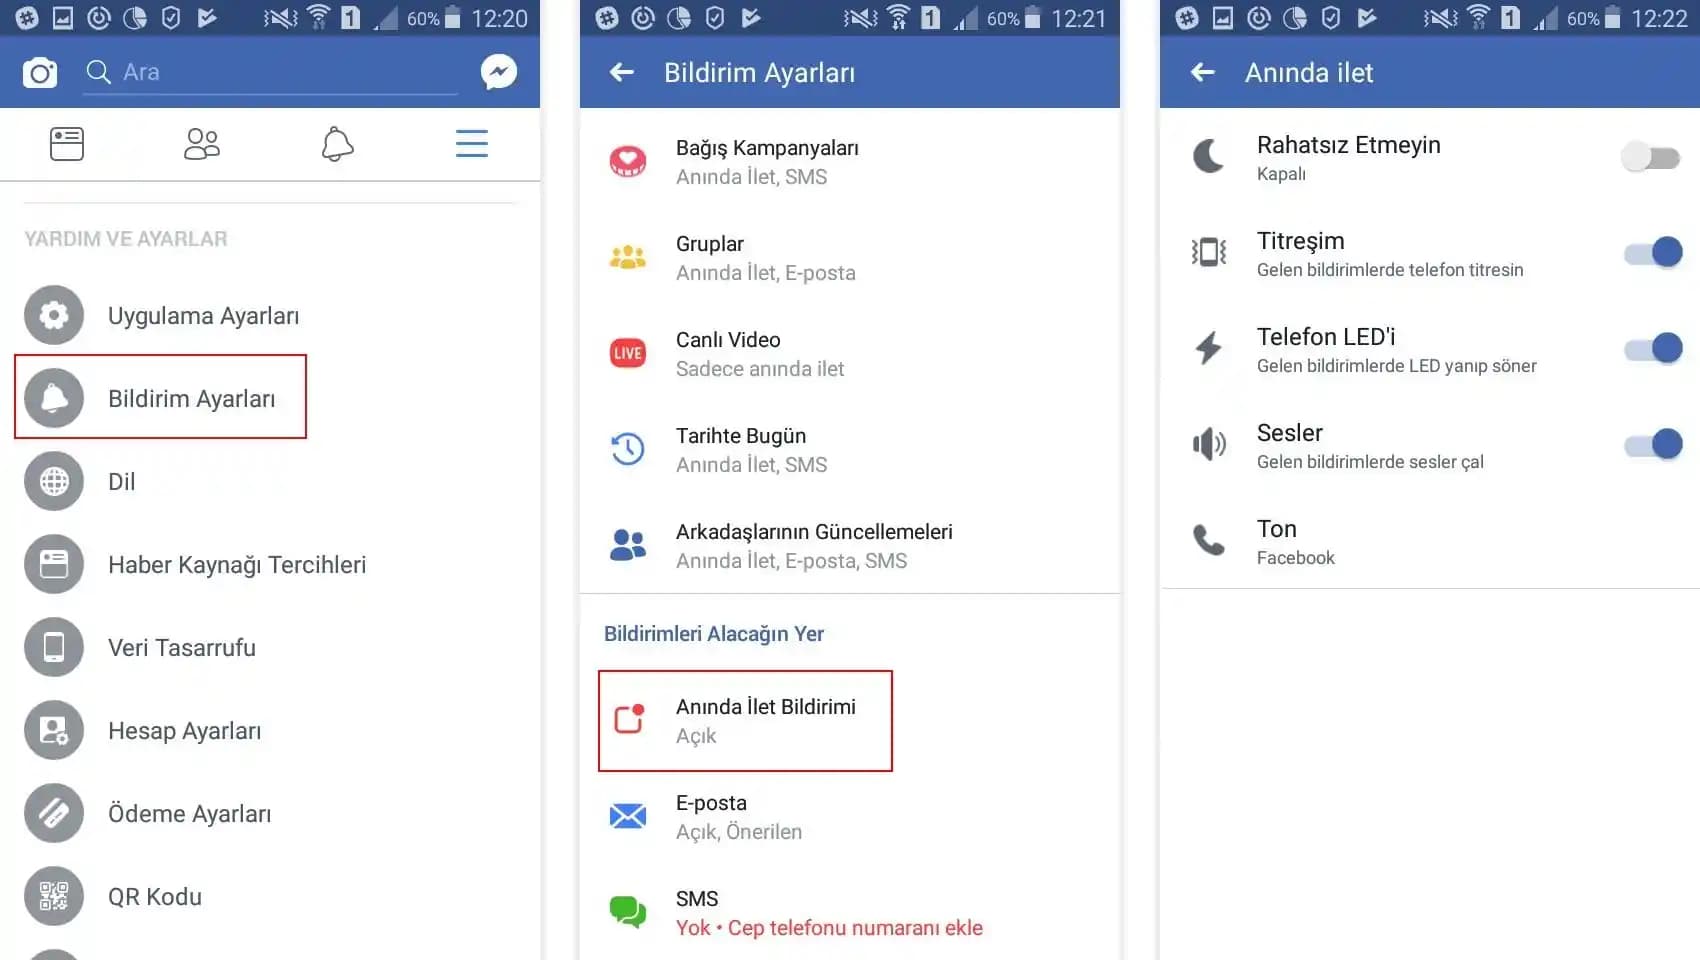Select the Canlı Video LIVE icon
Viewport: 1700px width, 960px height.
tap(627, 353)
